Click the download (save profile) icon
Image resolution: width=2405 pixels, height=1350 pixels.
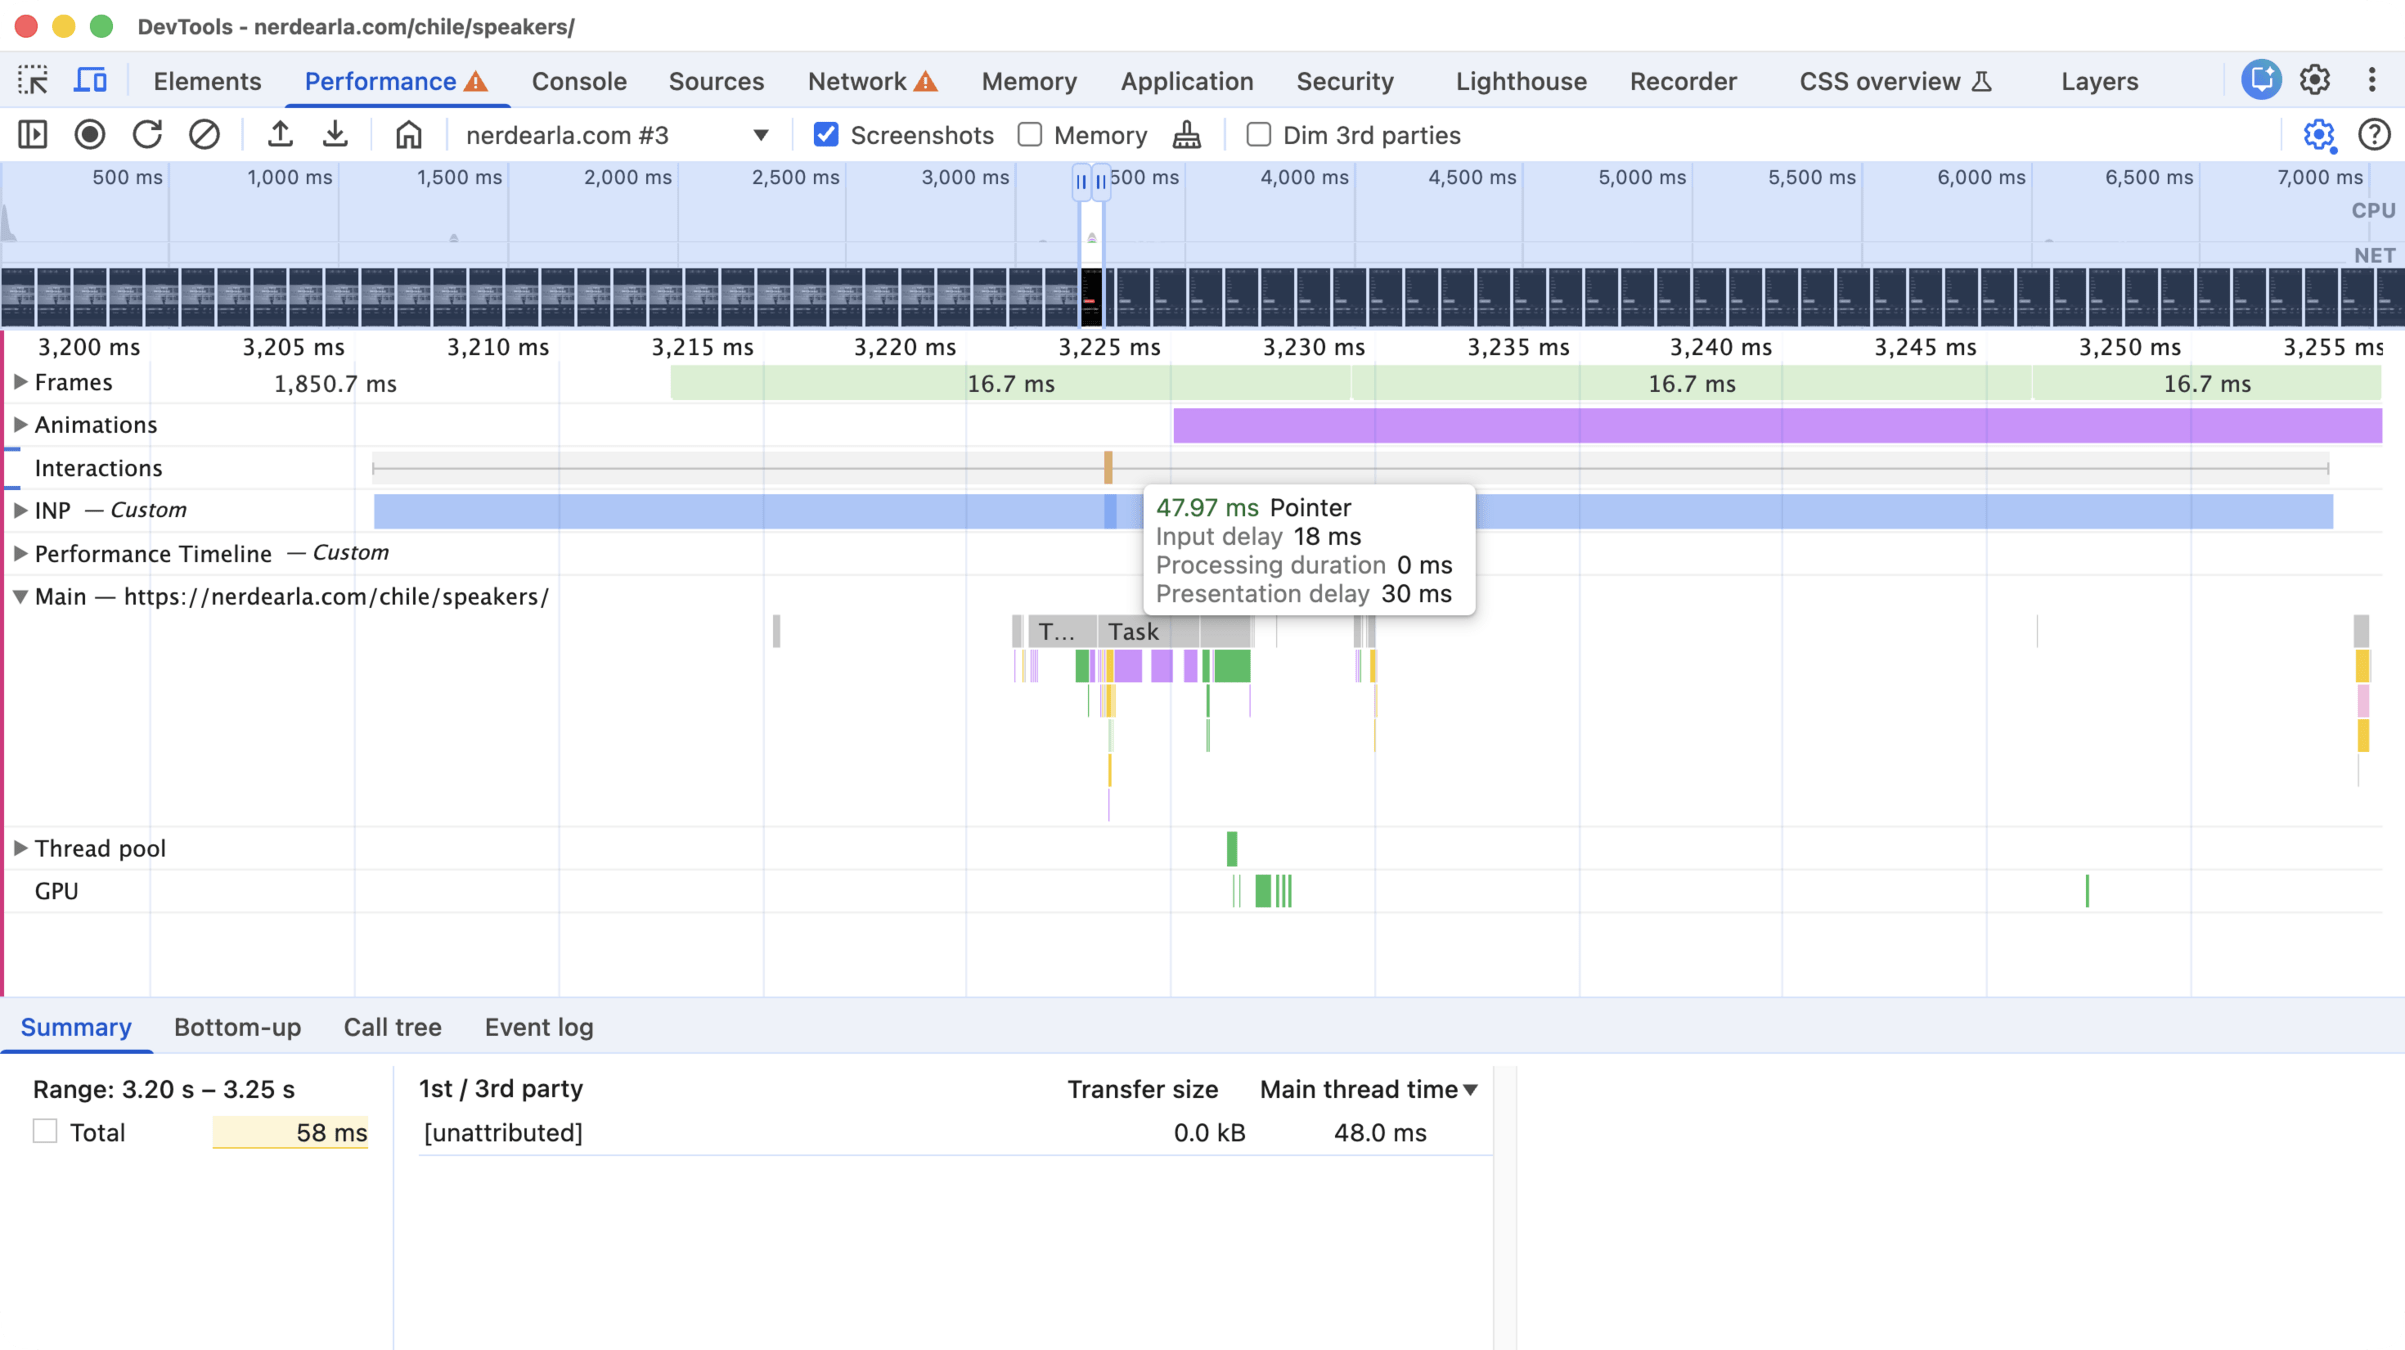[336, 135]
